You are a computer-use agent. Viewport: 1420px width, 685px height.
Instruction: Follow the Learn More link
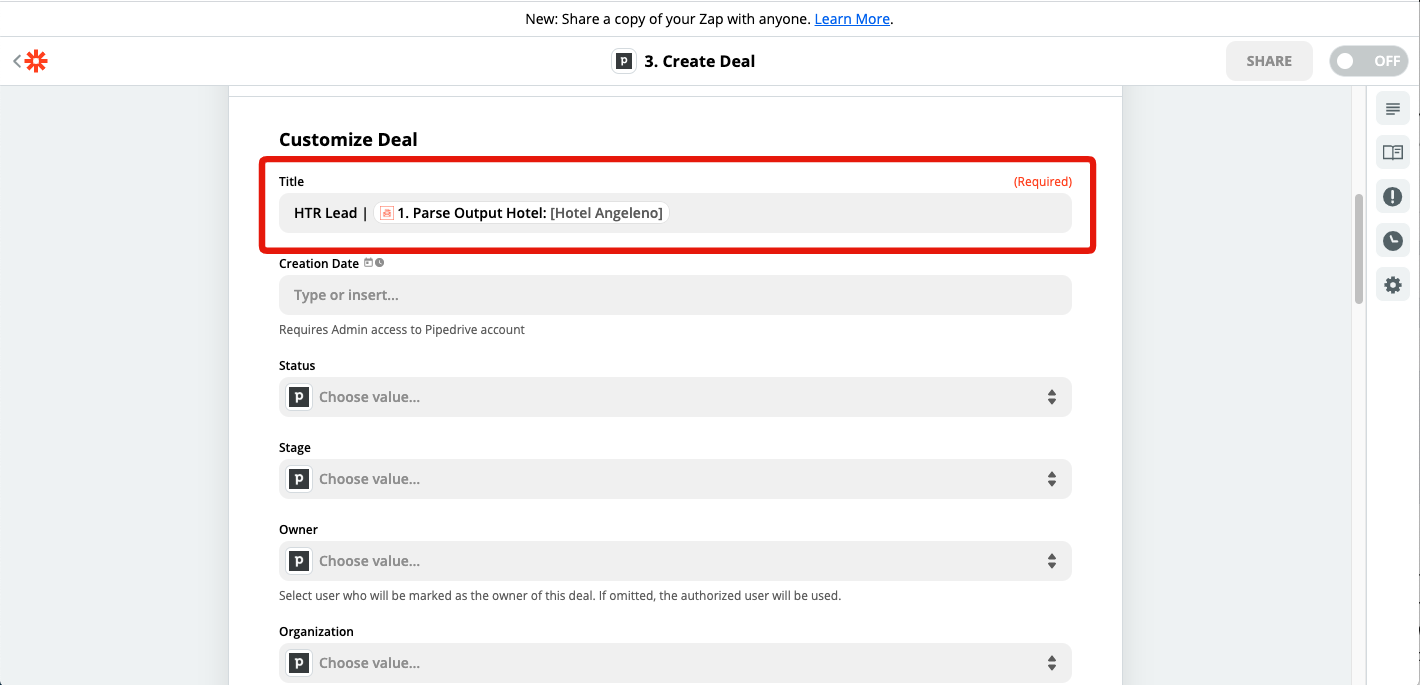pyautogui.click(x=852, y=19)
